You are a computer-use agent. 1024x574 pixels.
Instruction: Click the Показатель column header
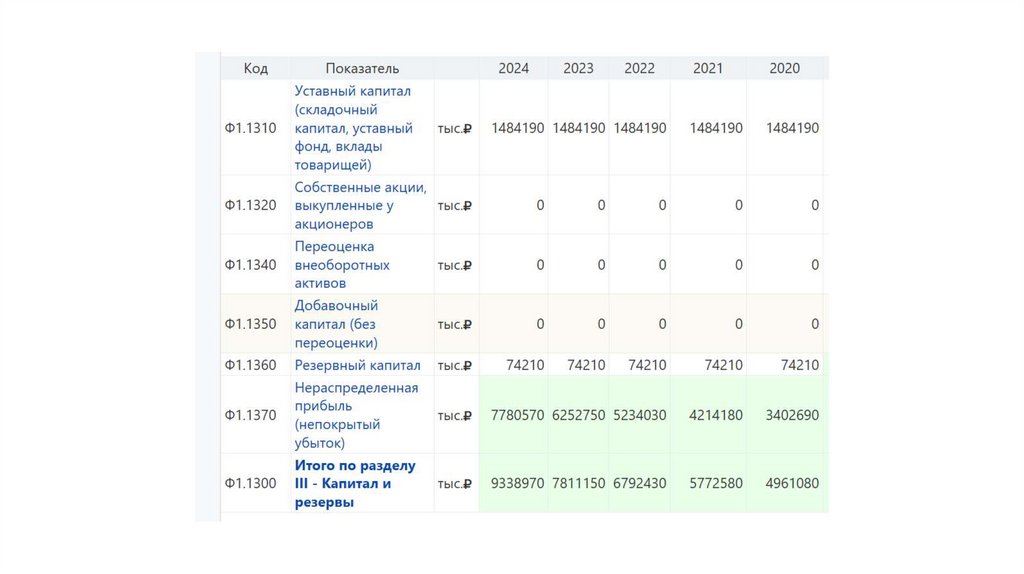(362, 68)
